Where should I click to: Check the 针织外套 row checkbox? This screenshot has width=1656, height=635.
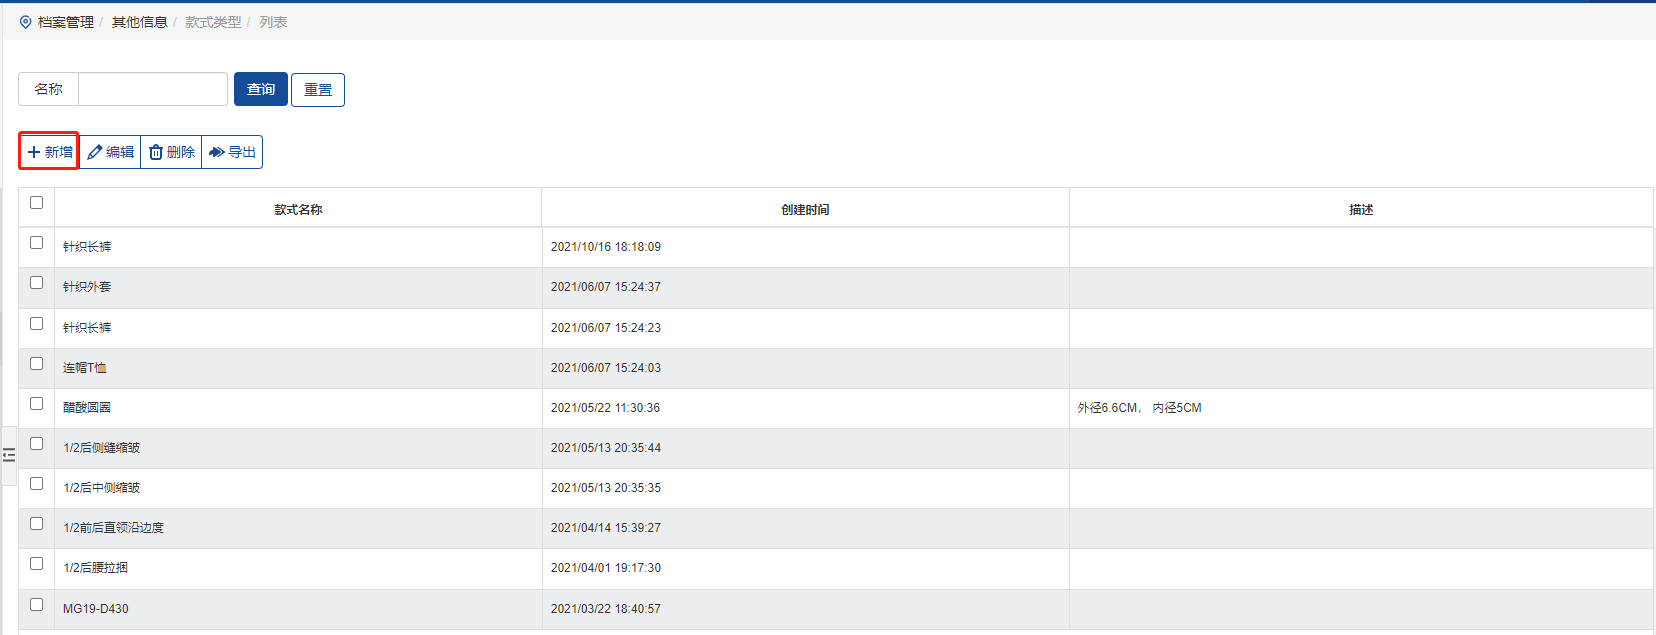(37, 283)
